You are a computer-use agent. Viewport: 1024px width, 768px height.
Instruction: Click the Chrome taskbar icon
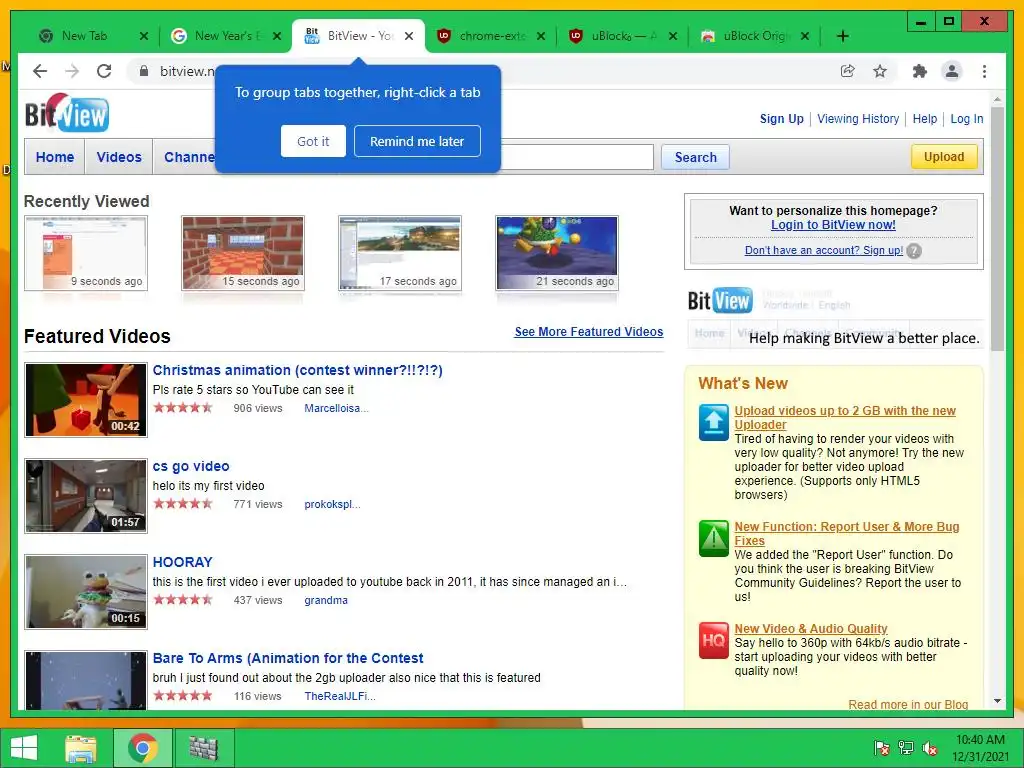(x=142, y=748)
